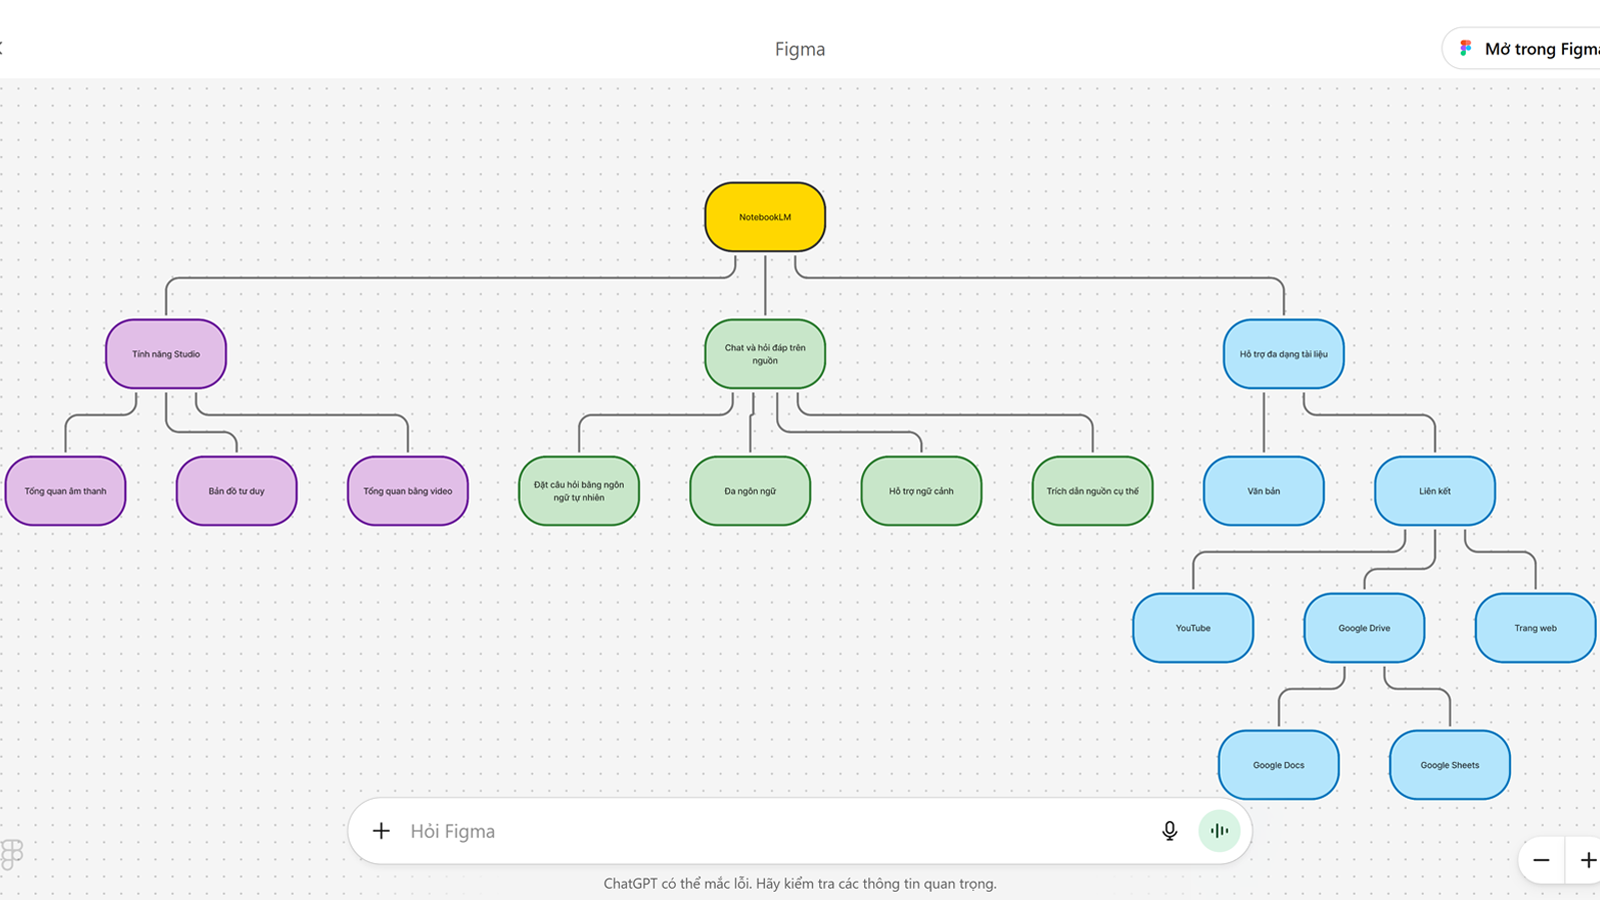Click the Figma logo in bottom-left corner
1600x900 pixels.
[12, 853]
